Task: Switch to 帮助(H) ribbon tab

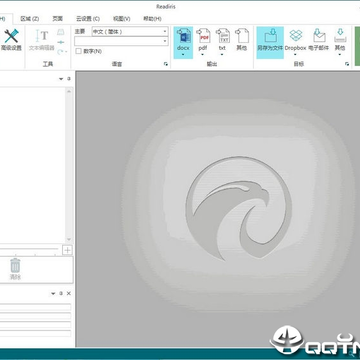Action: point(152,19)
